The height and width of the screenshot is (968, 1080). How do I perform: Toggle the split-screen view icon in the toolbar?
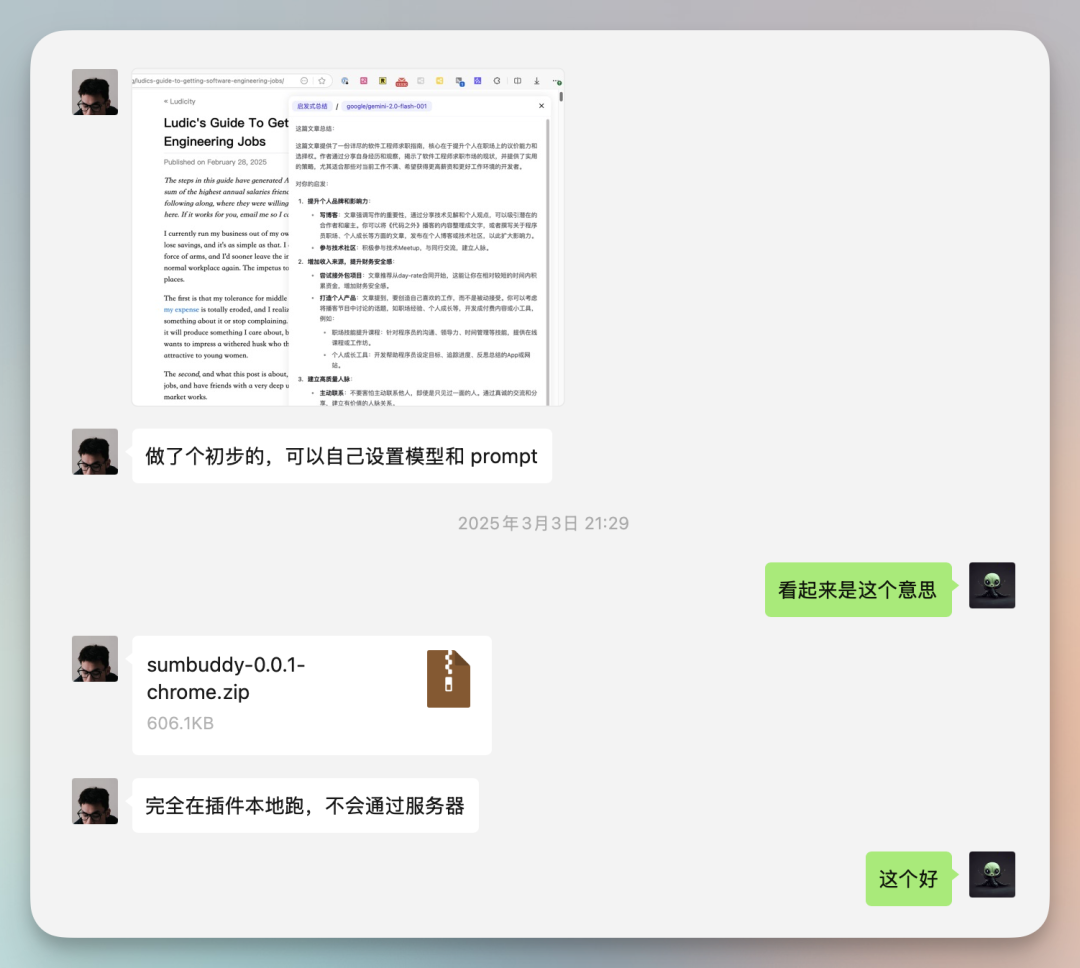tap(517, 82)
